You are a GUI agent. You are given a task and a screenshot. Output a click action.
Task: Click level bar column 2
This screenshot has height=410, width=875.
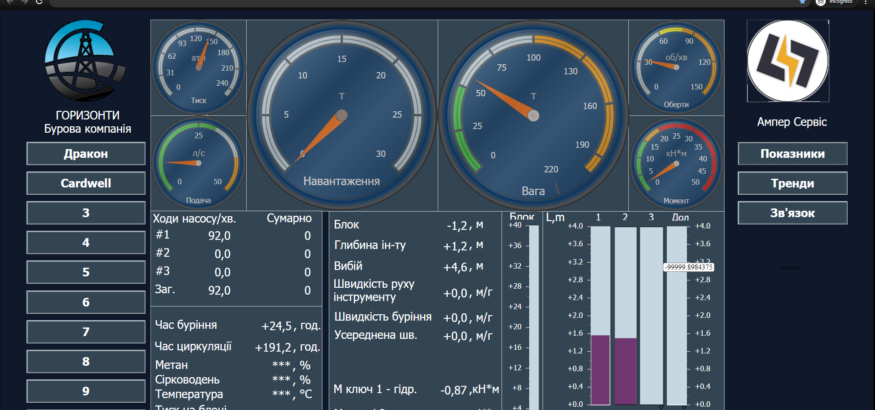tap(626, 315)
